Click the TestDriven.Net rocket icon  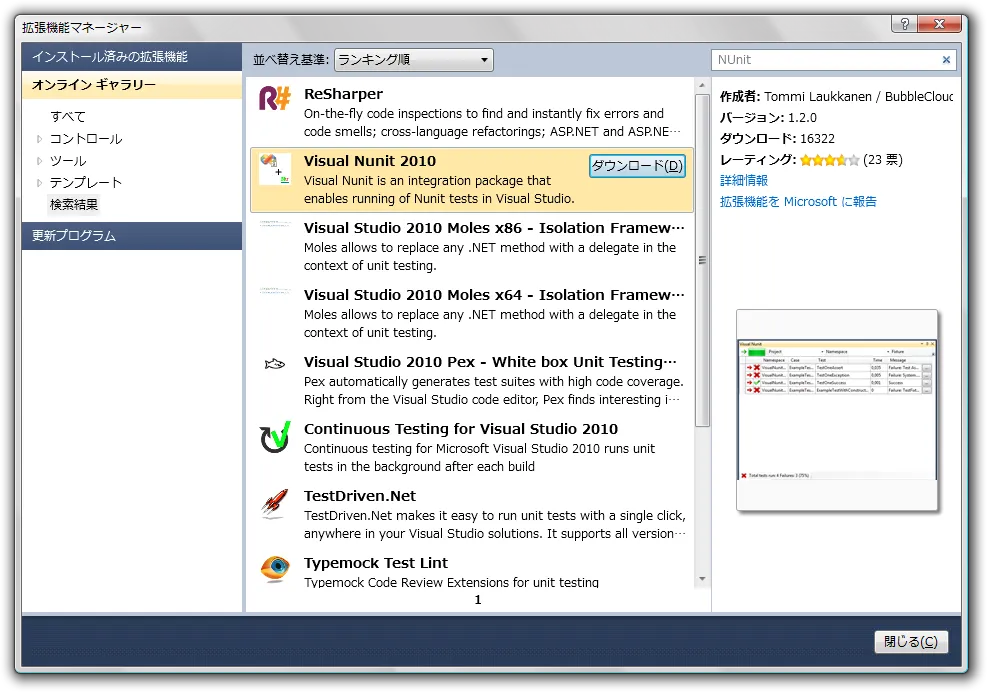click(275, 503)
